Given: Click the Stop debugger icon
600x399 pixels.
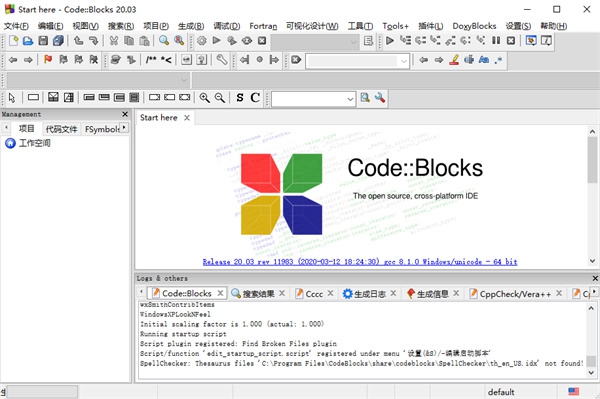Looking at the screenshot, I should 511,41.
